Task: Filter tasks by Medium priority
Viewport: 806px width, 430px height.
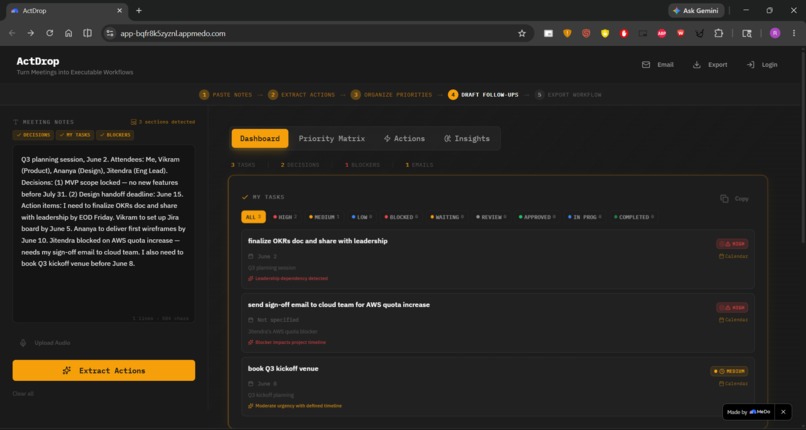Action: (324, 217)
